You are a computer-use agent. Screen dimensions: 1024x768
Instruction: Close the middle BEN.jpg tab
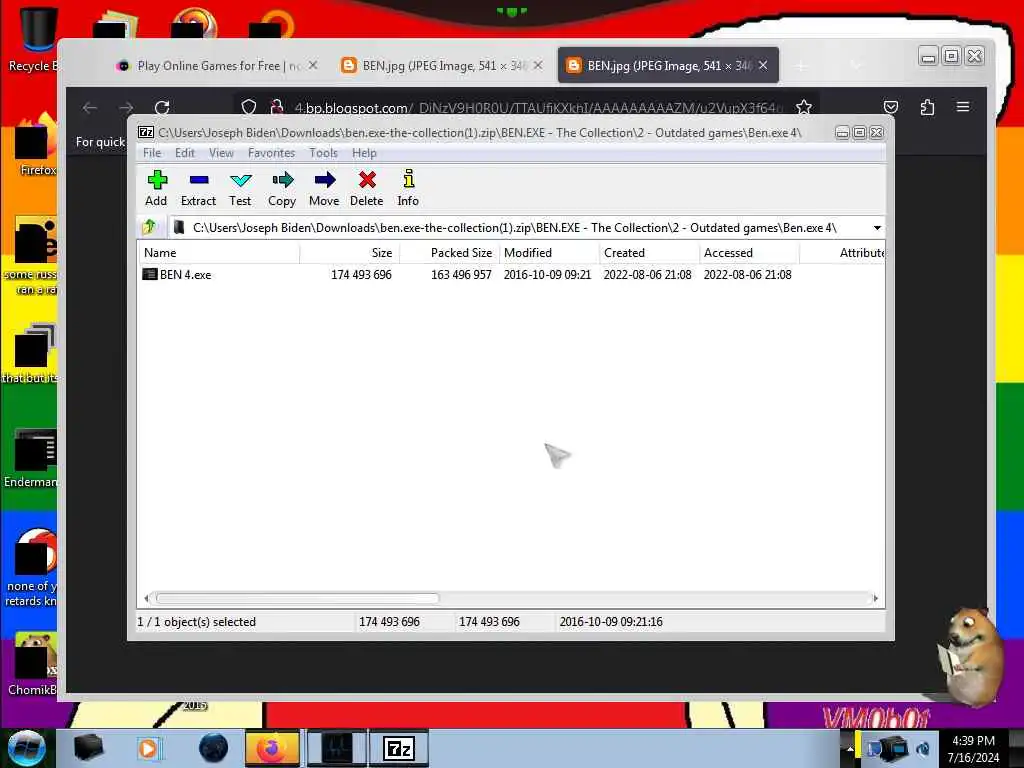pyautogui.click(x=538, y=65)
